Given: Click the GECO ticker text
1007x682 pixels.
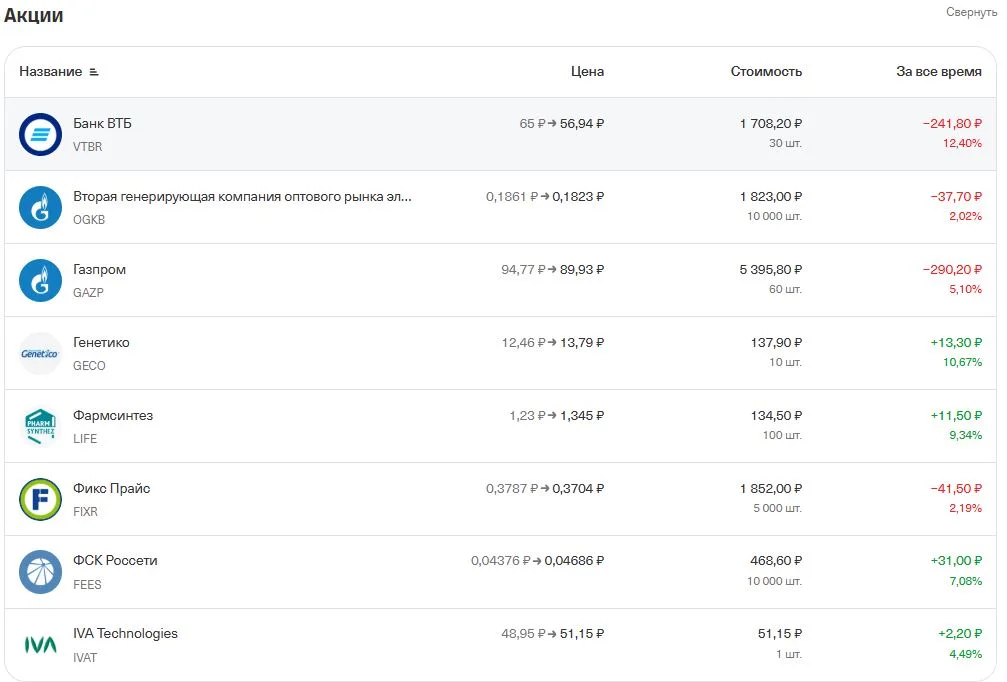Looking at the screenshot, I should coord(89,365).
